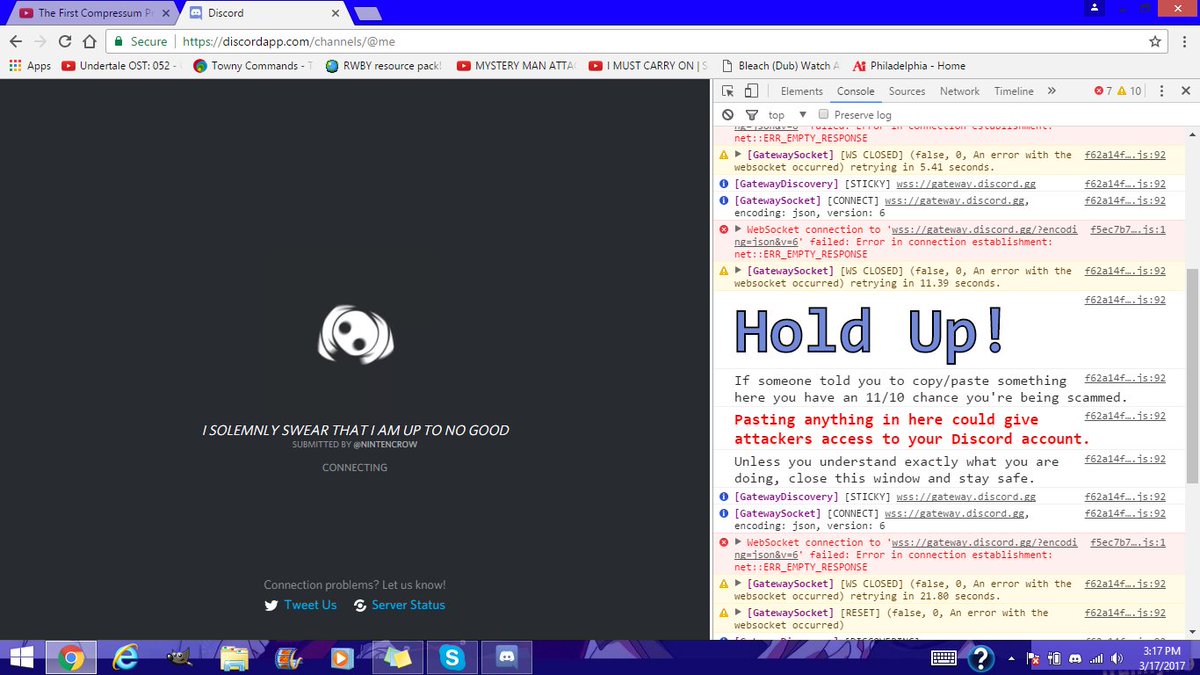
Task: Reload the page using the refresh icon
Action: 65,42
